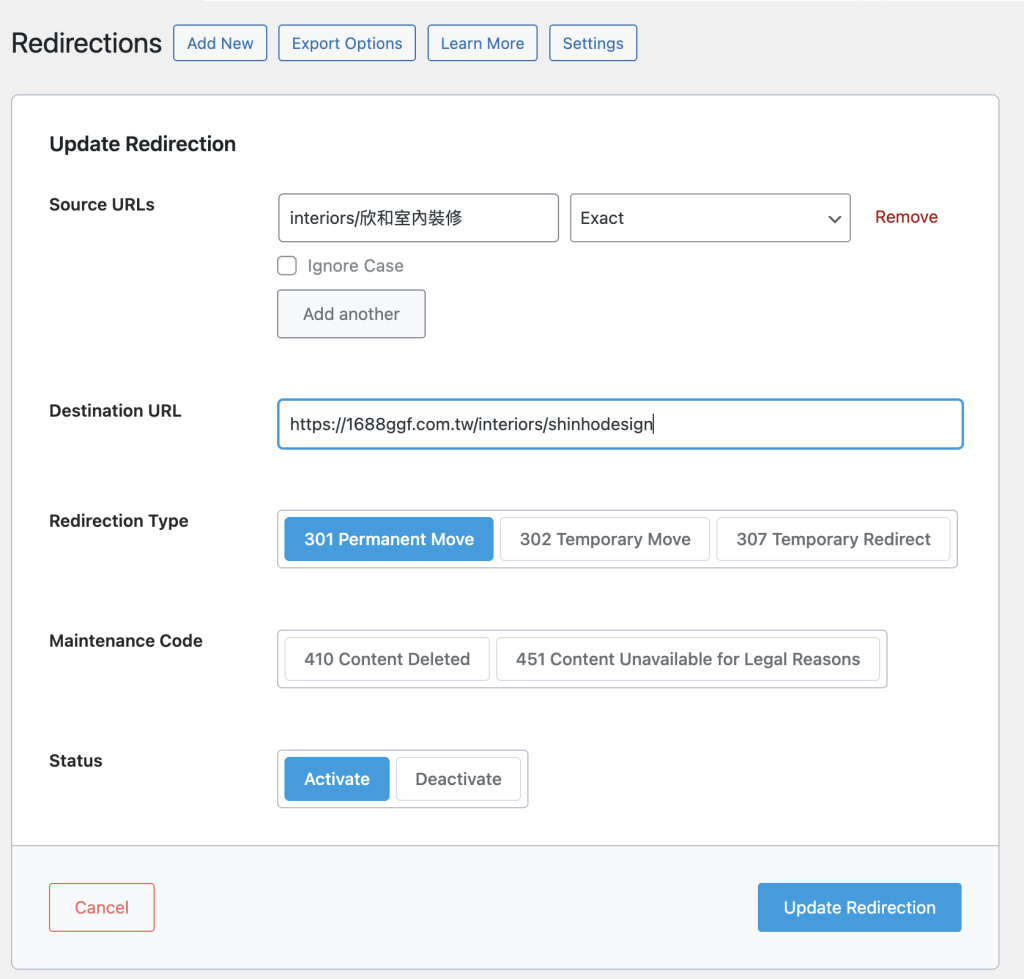Open the Redirections Settings page
Image resolution: width=1024 pixels, height=979 pixels.
point(593,43)
